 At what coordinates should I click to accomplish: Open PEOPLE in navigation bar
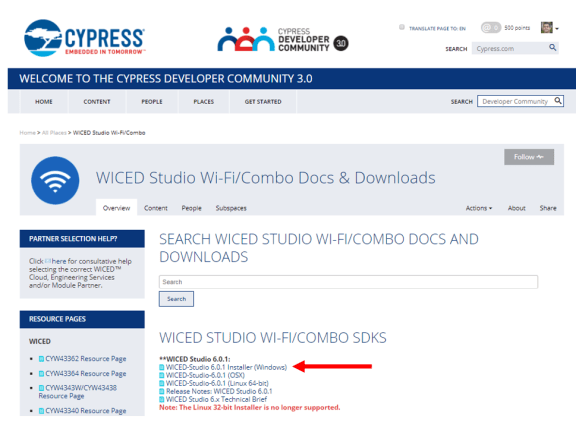coord(152,102)
